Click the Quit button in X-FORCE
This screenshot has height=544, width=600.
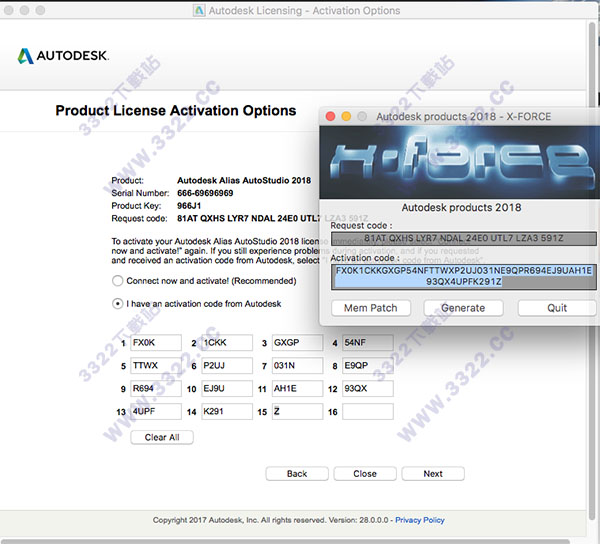coord(557,308)
